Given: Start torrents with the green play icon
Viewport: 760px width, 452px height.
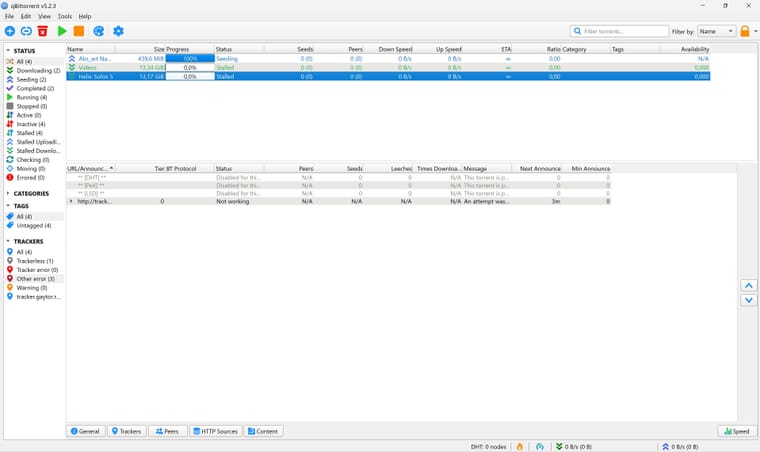Looking at the screenshot, I should tap(62, 31).
